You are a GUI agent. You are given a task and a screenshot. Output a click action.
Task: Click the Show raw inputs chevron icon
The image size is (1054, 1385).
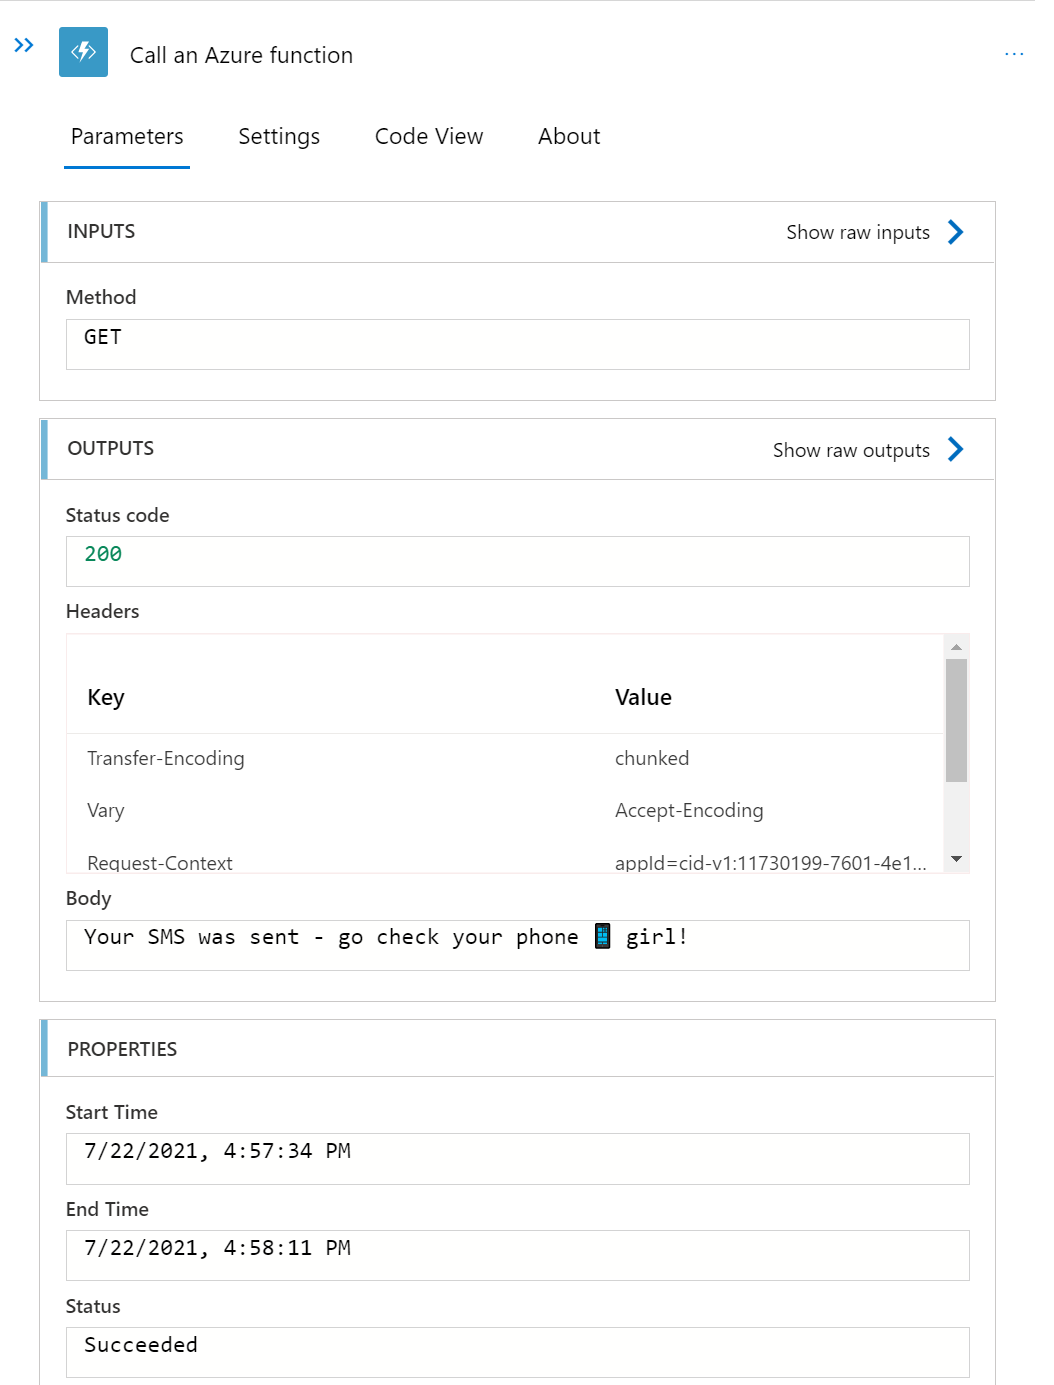point(955,231)
